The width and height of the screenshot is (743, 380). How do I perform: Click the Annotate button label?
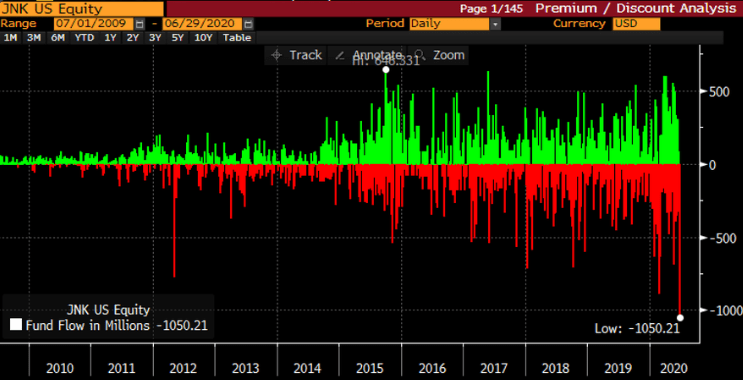[x=378, y=55]
